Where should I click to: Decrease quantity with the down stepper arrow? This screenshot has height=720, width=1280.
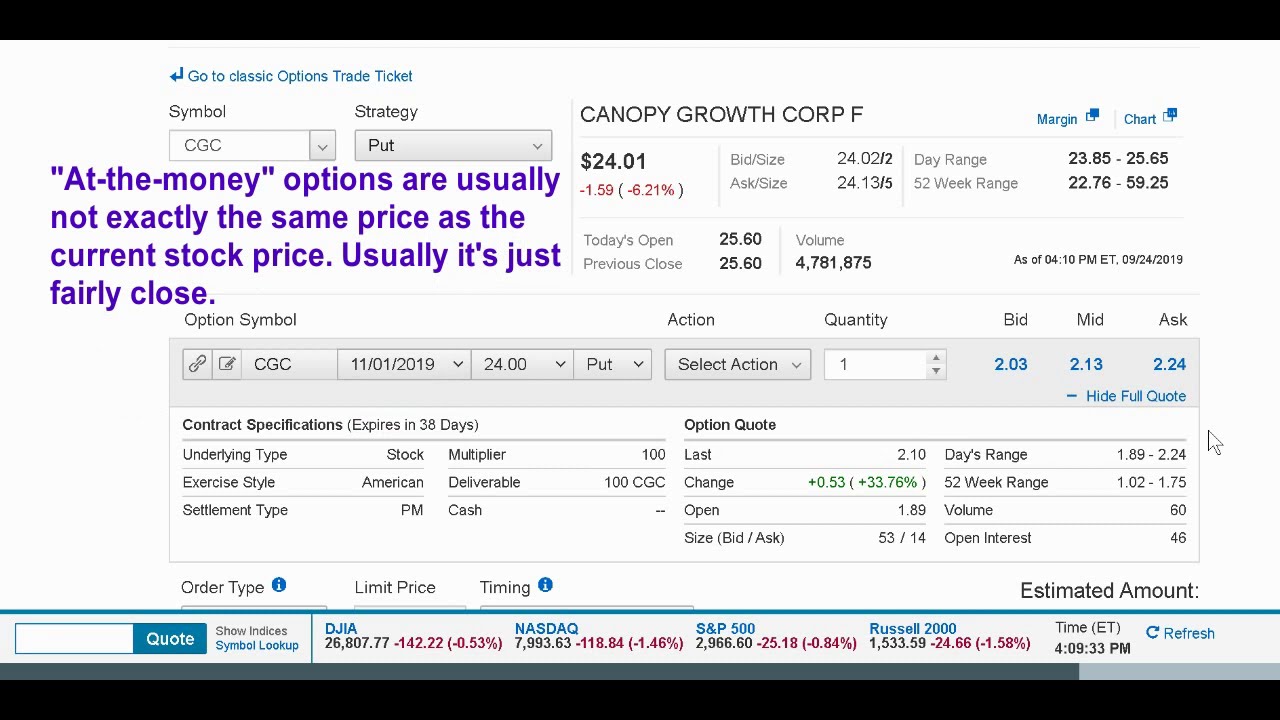(936, 371)
